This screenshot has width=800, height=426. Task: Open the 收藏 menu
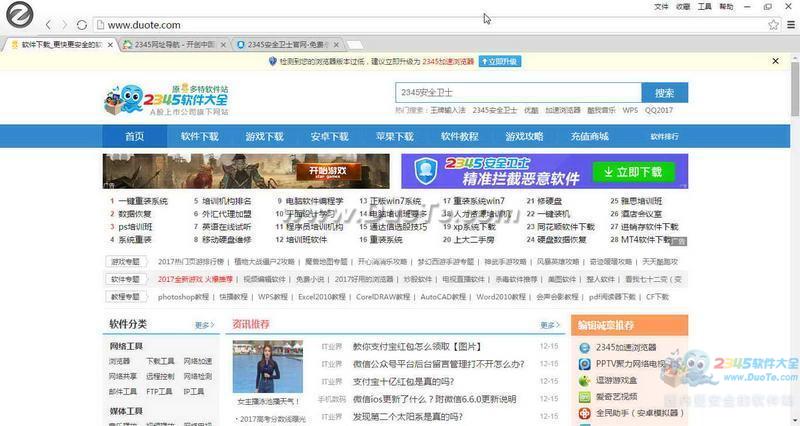point(683,7)
